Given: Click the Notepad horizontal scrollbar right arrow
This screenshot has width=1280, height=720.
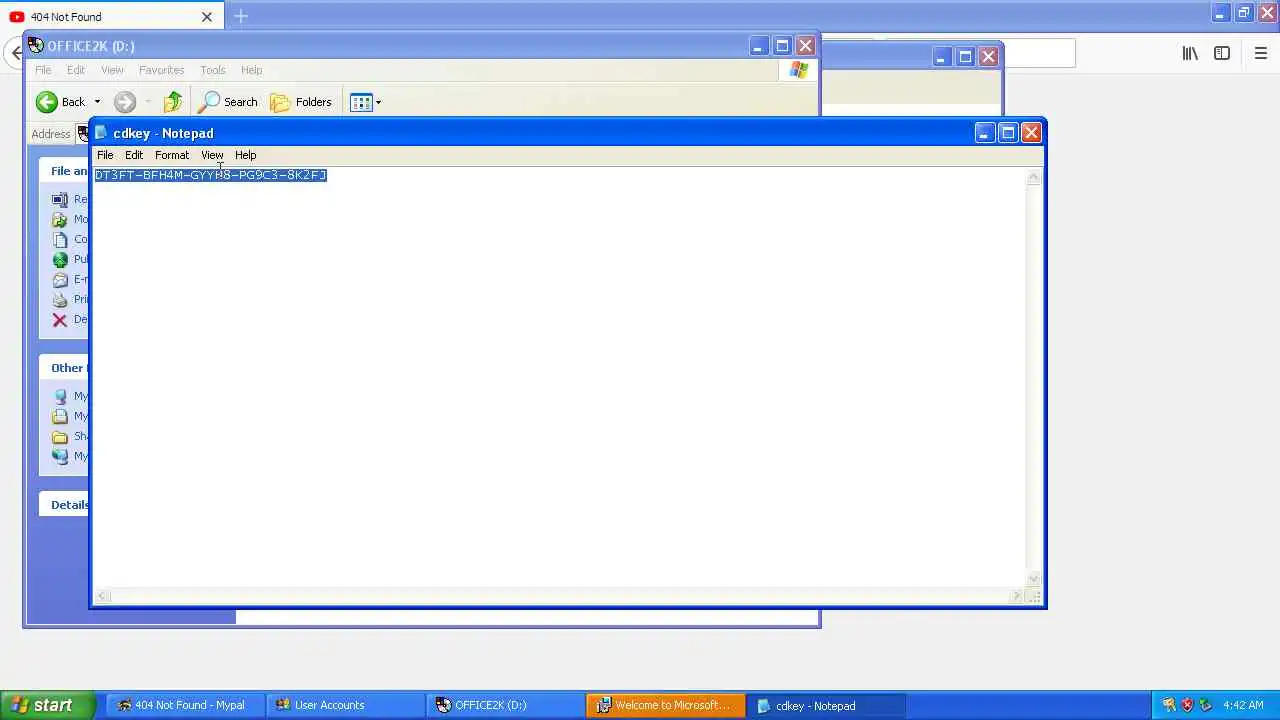Looking at the screenshot, I should [x=1017, y=596].
